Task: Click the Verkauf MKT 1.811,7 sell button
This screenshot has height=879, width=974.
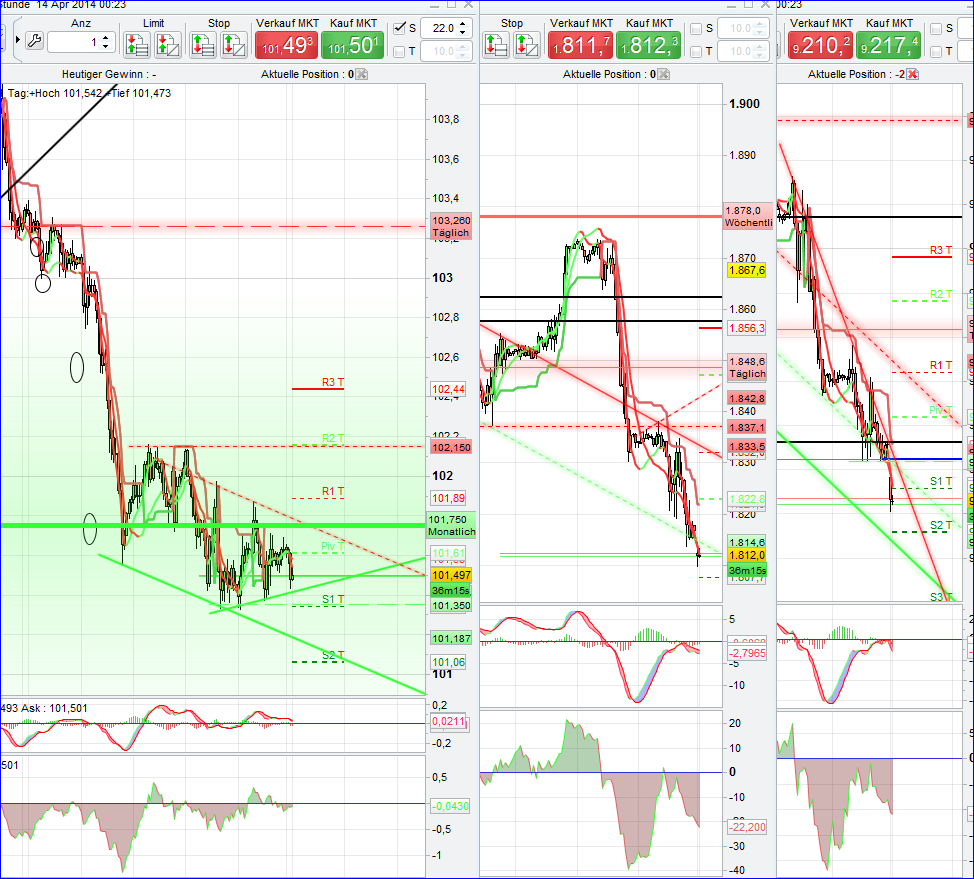Action: click(580, 42)
